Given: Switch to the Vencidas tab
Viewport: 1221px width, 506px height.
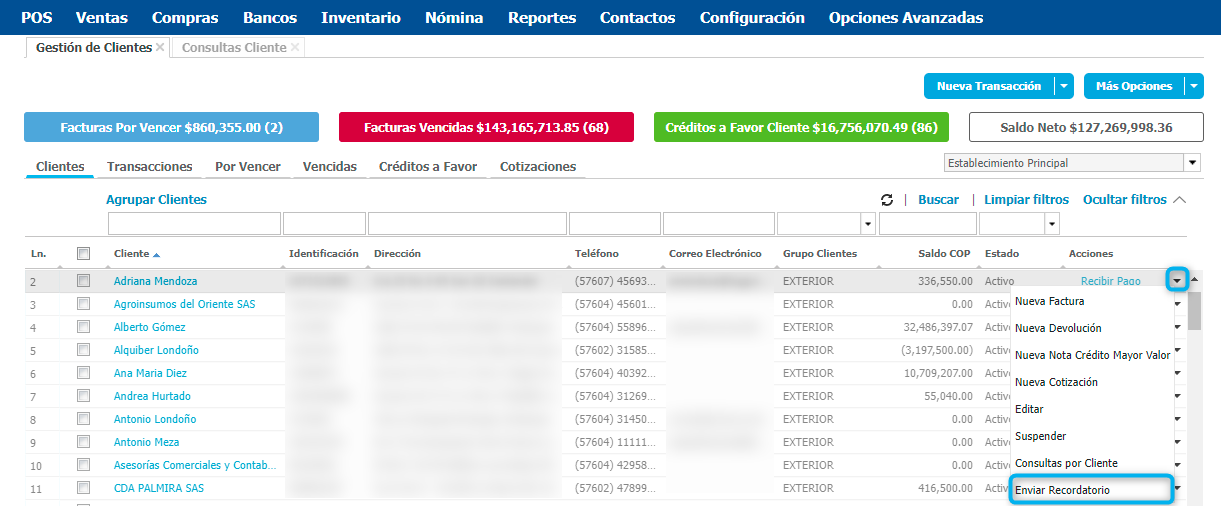Looking at the screenshot, I should click(330, 167).
